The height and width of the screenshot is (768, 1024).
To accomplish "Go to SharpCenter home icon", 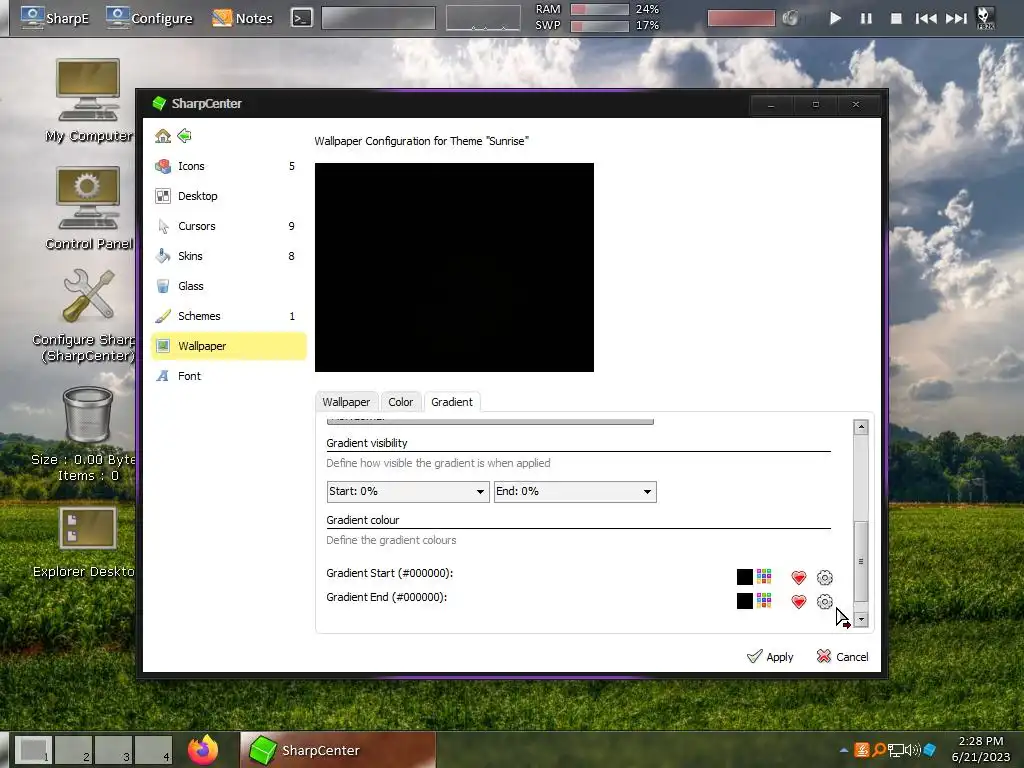I will (x=163, y=136).
